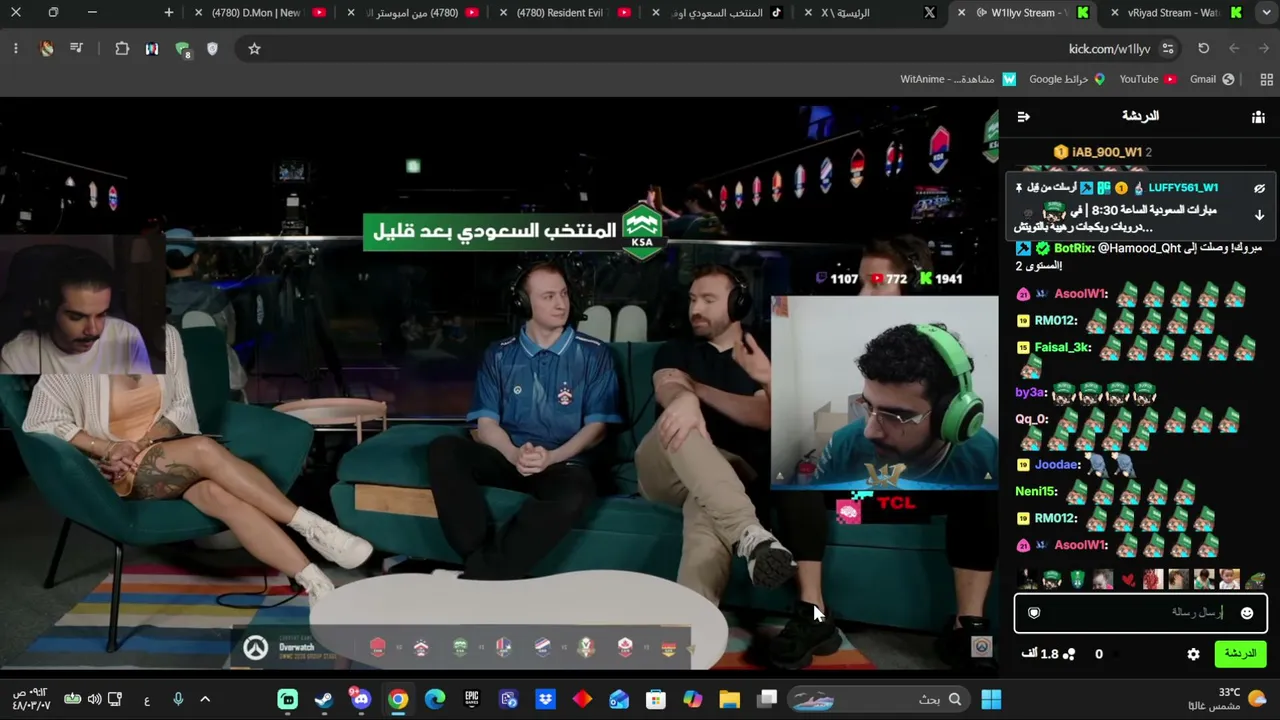Go back to the previous page
The image size is (1280, 720).
[1265, 49]
